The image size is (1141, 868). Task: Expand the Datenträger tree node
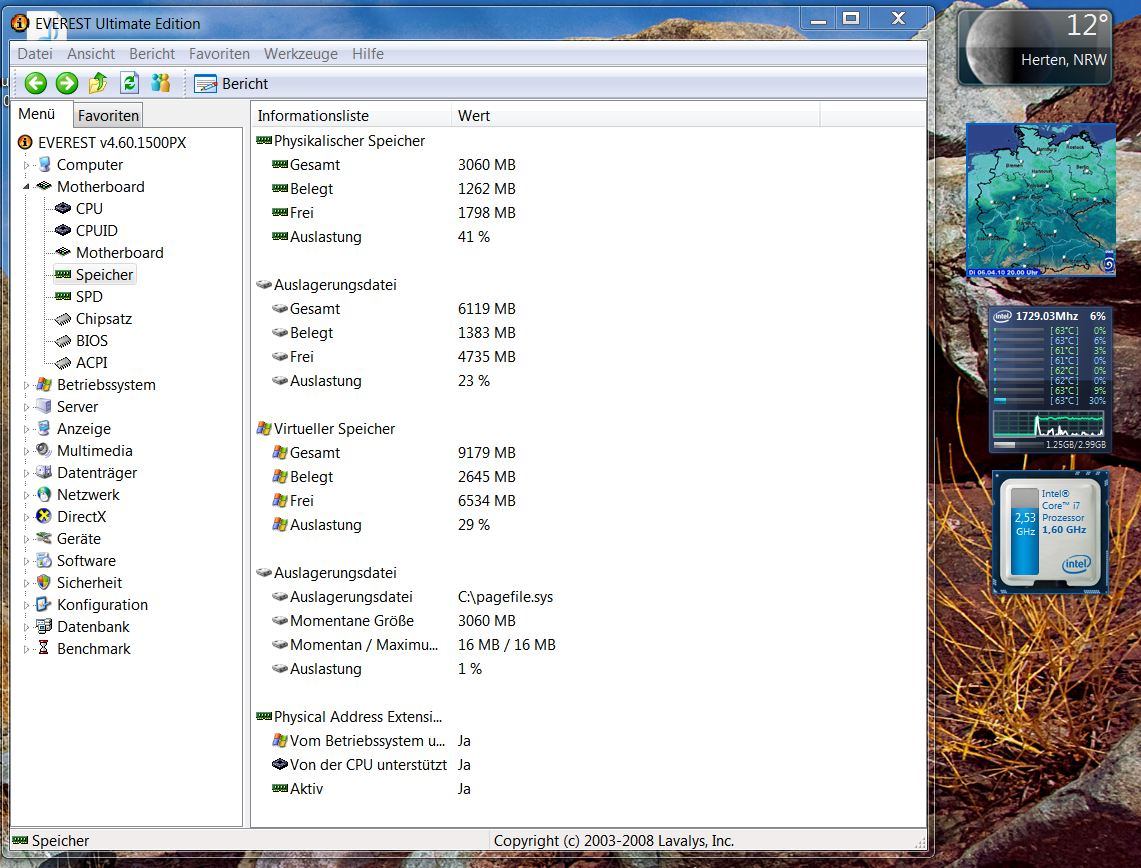(26, 473)
